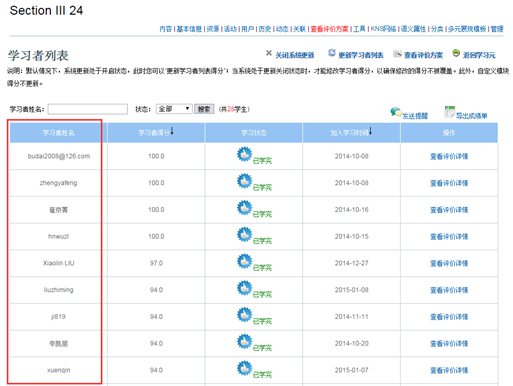Viewport: 513px width, 386px height.
Task: Click the 搜索 button
Action: tap(204, 109)
